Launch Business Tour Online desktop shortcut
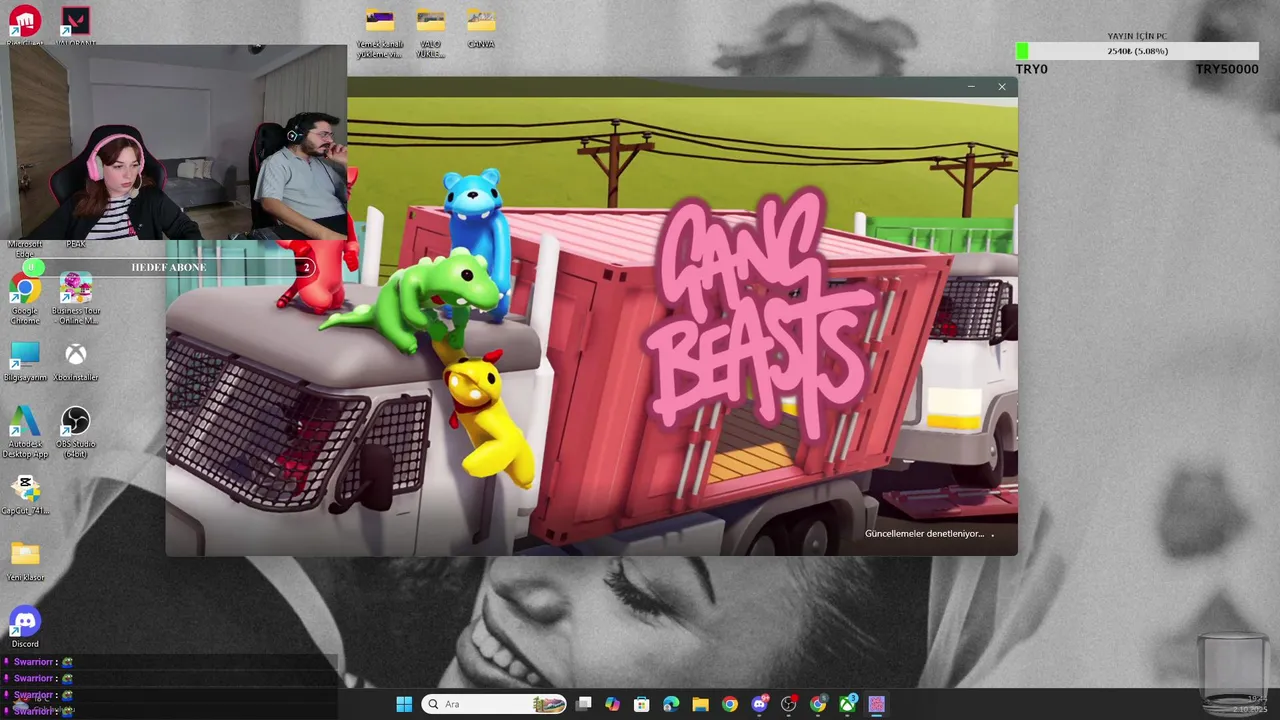1280x720 pixels. 76,299
